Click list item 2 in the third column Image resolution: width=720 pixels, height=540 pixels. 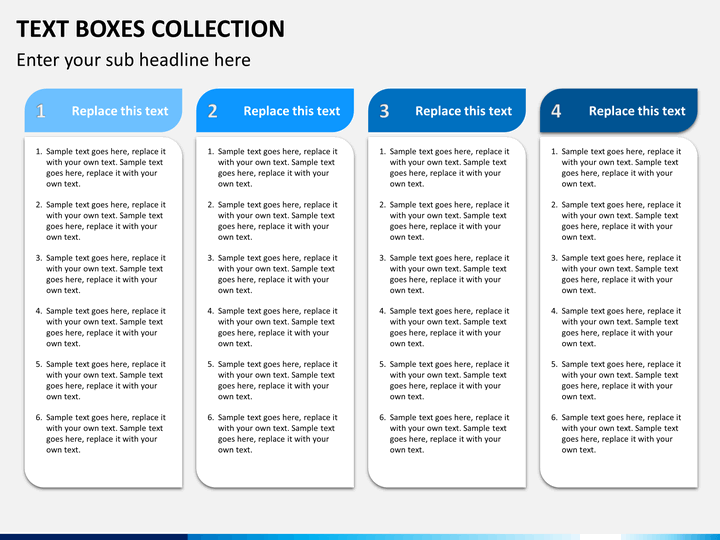click(x=444, y=221)
